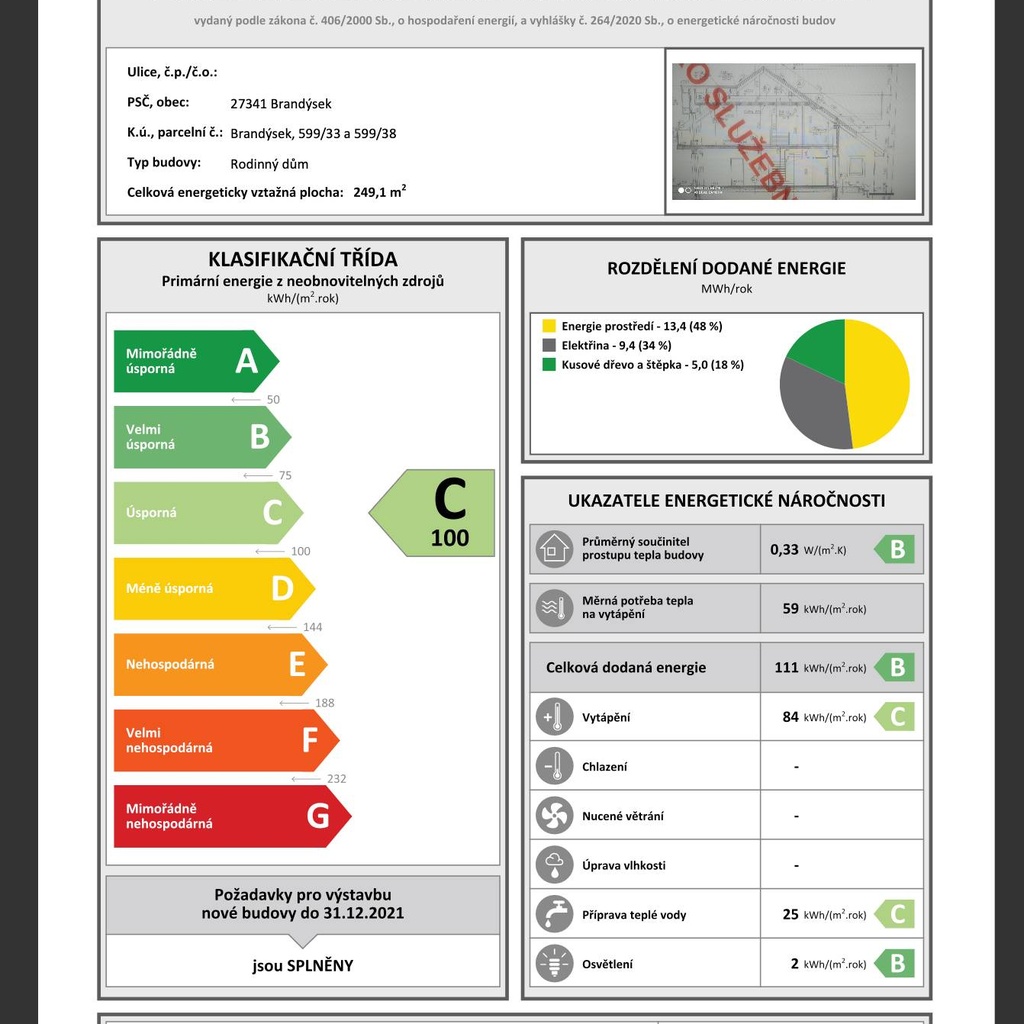Click the Příprava teplé vody tap icon
This screenshot has width=1024, height=1024.
coord(553,914)
